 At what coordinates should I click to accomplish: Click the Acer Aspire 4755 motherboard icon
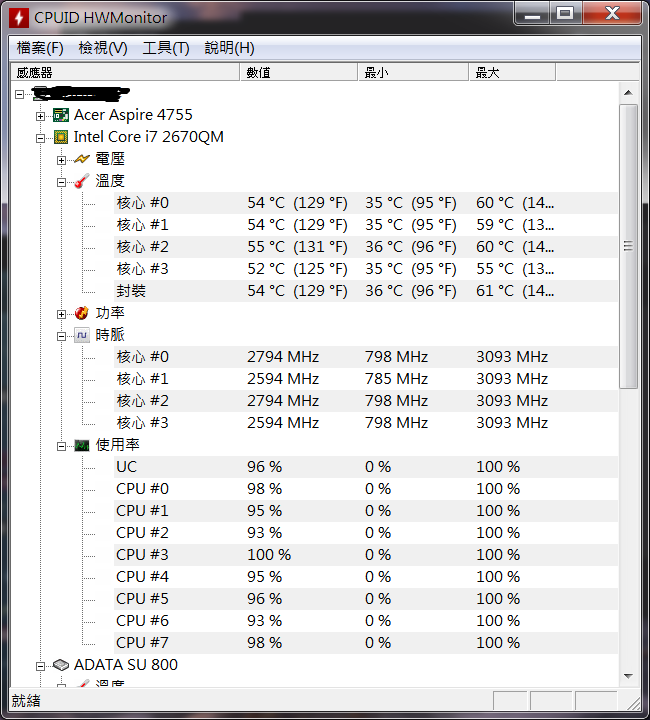tap(61, 115)
